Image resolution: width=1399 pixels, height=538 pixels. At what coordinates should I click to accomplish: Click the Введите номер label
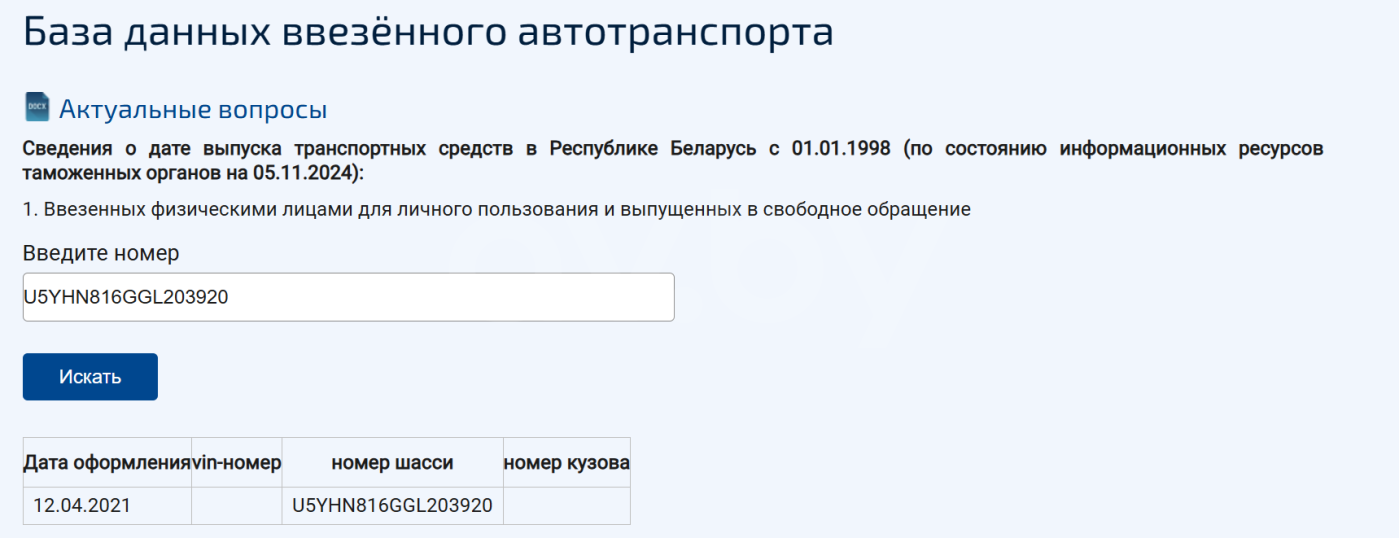point(101,253)
